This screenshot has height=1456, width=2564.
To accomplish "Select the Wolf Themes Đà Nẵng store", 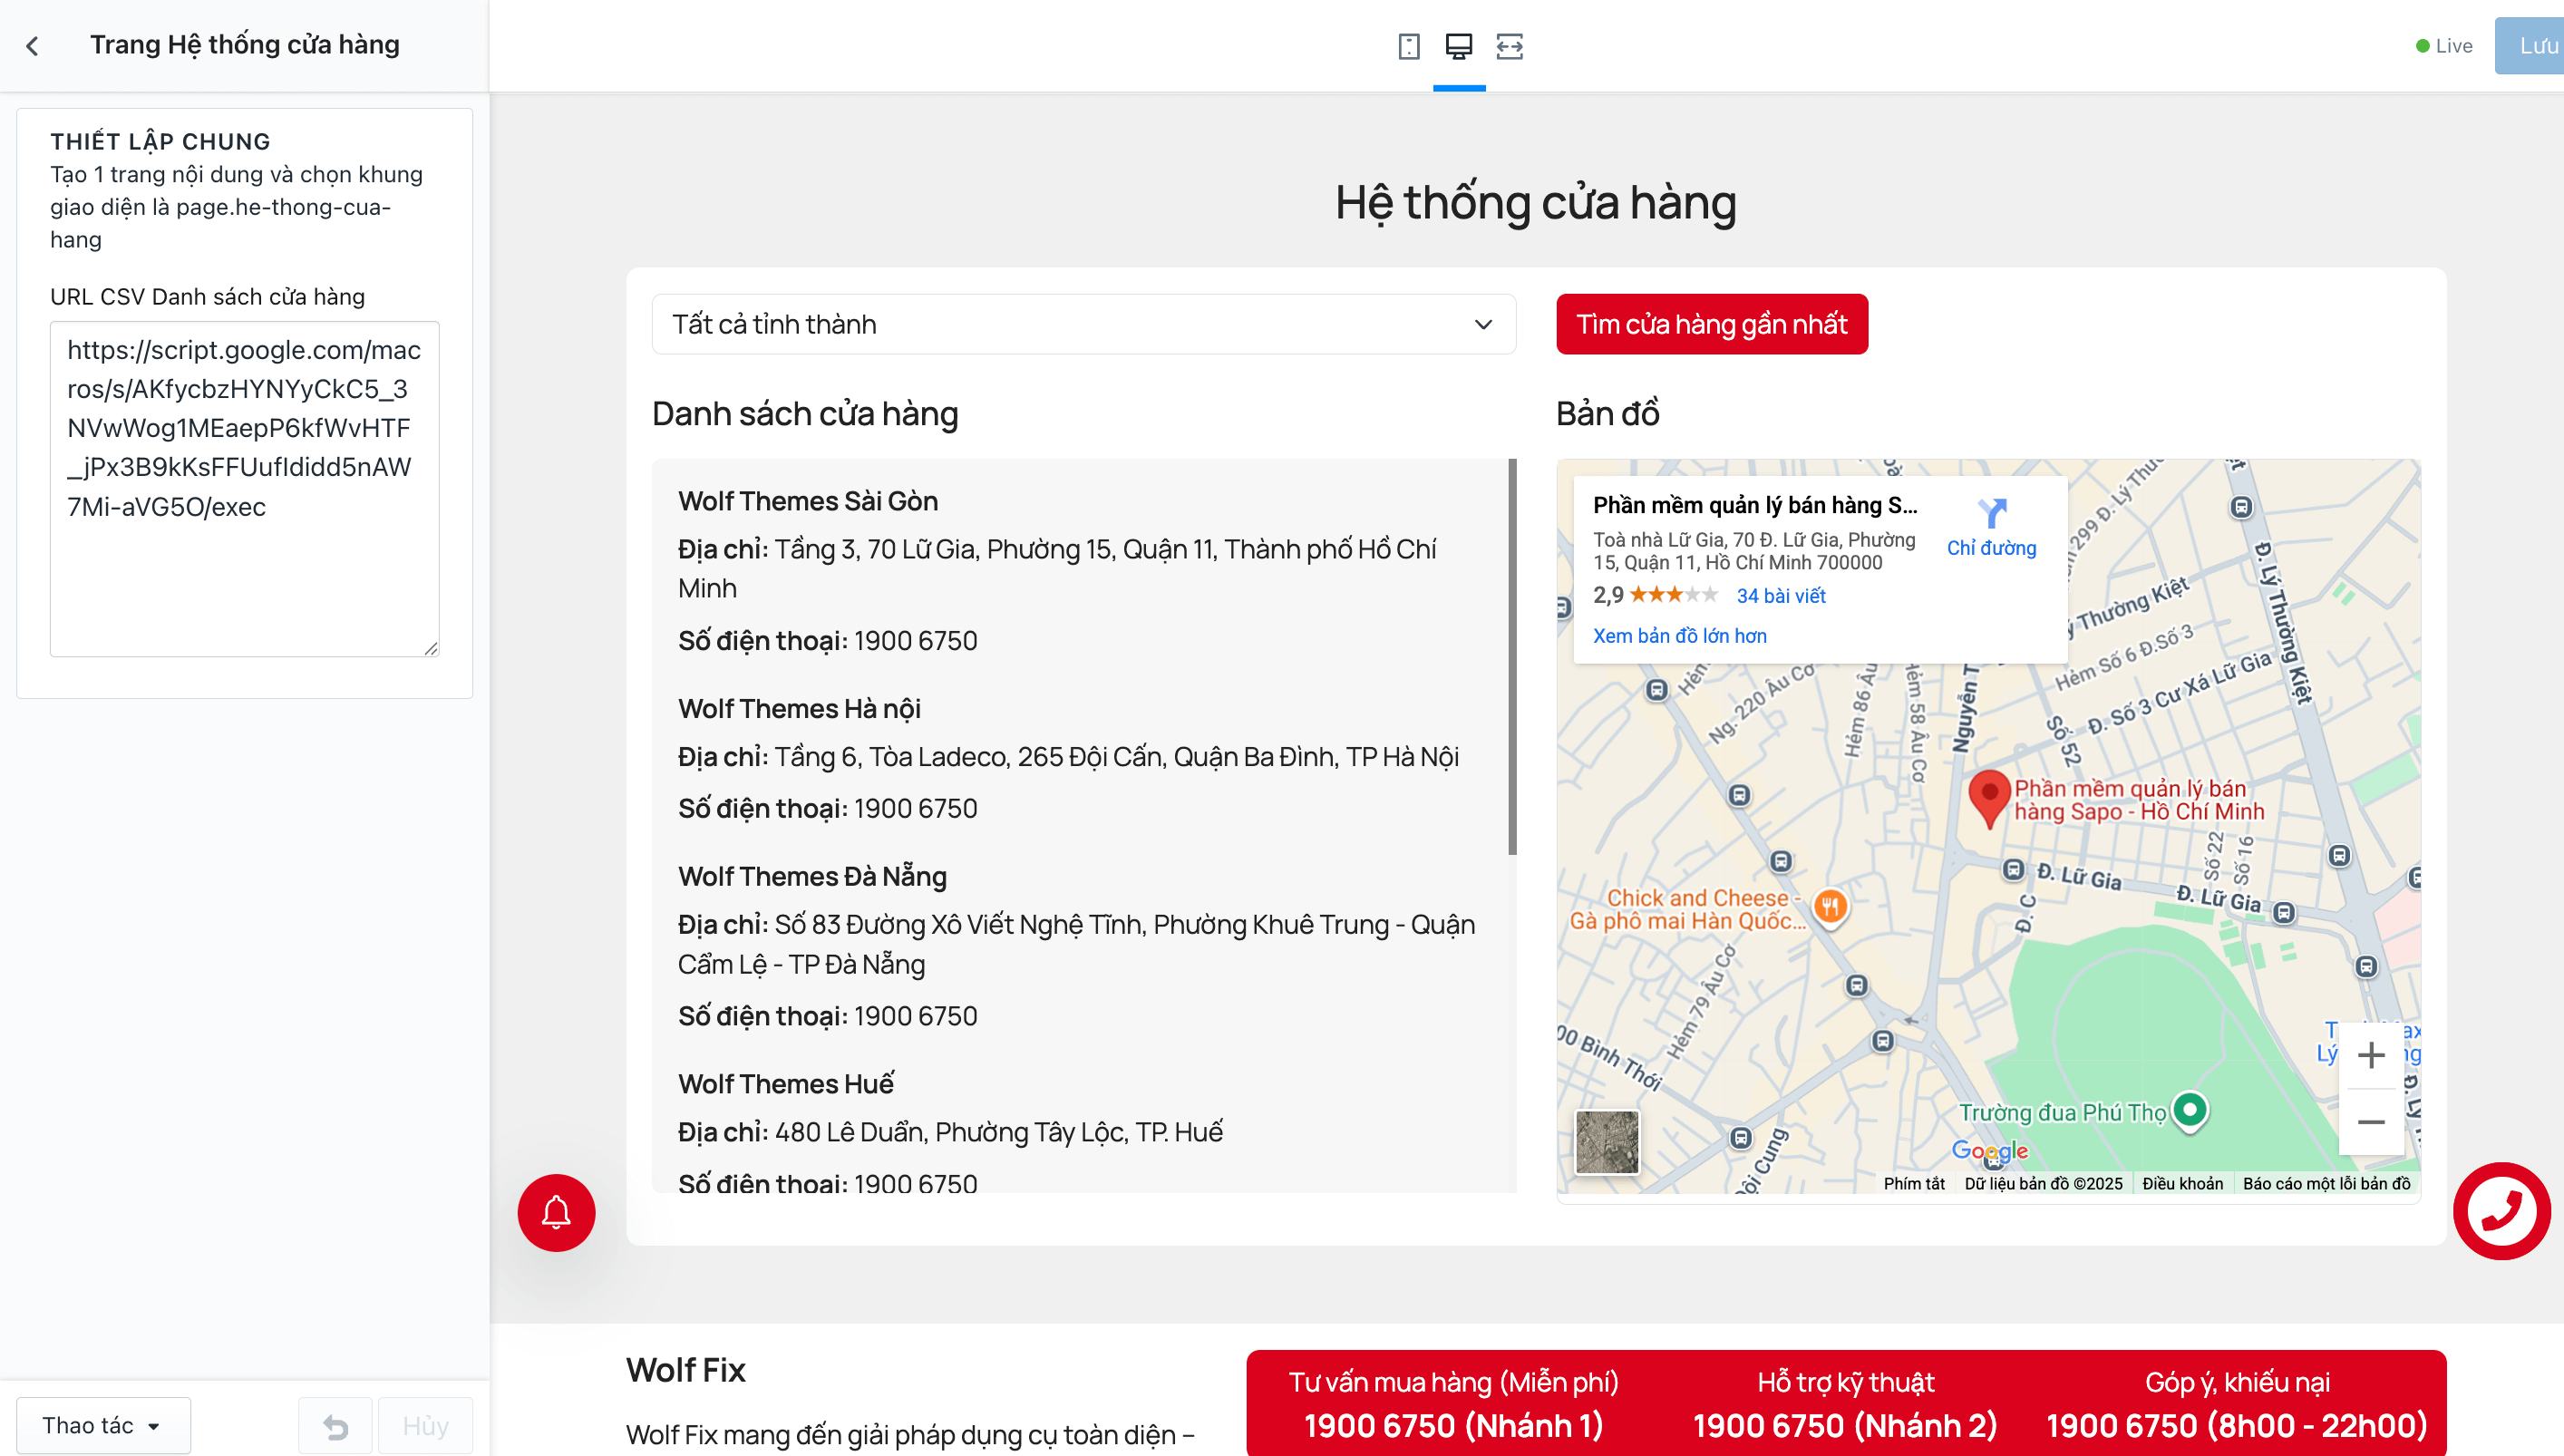I will (x=812, y=877).
